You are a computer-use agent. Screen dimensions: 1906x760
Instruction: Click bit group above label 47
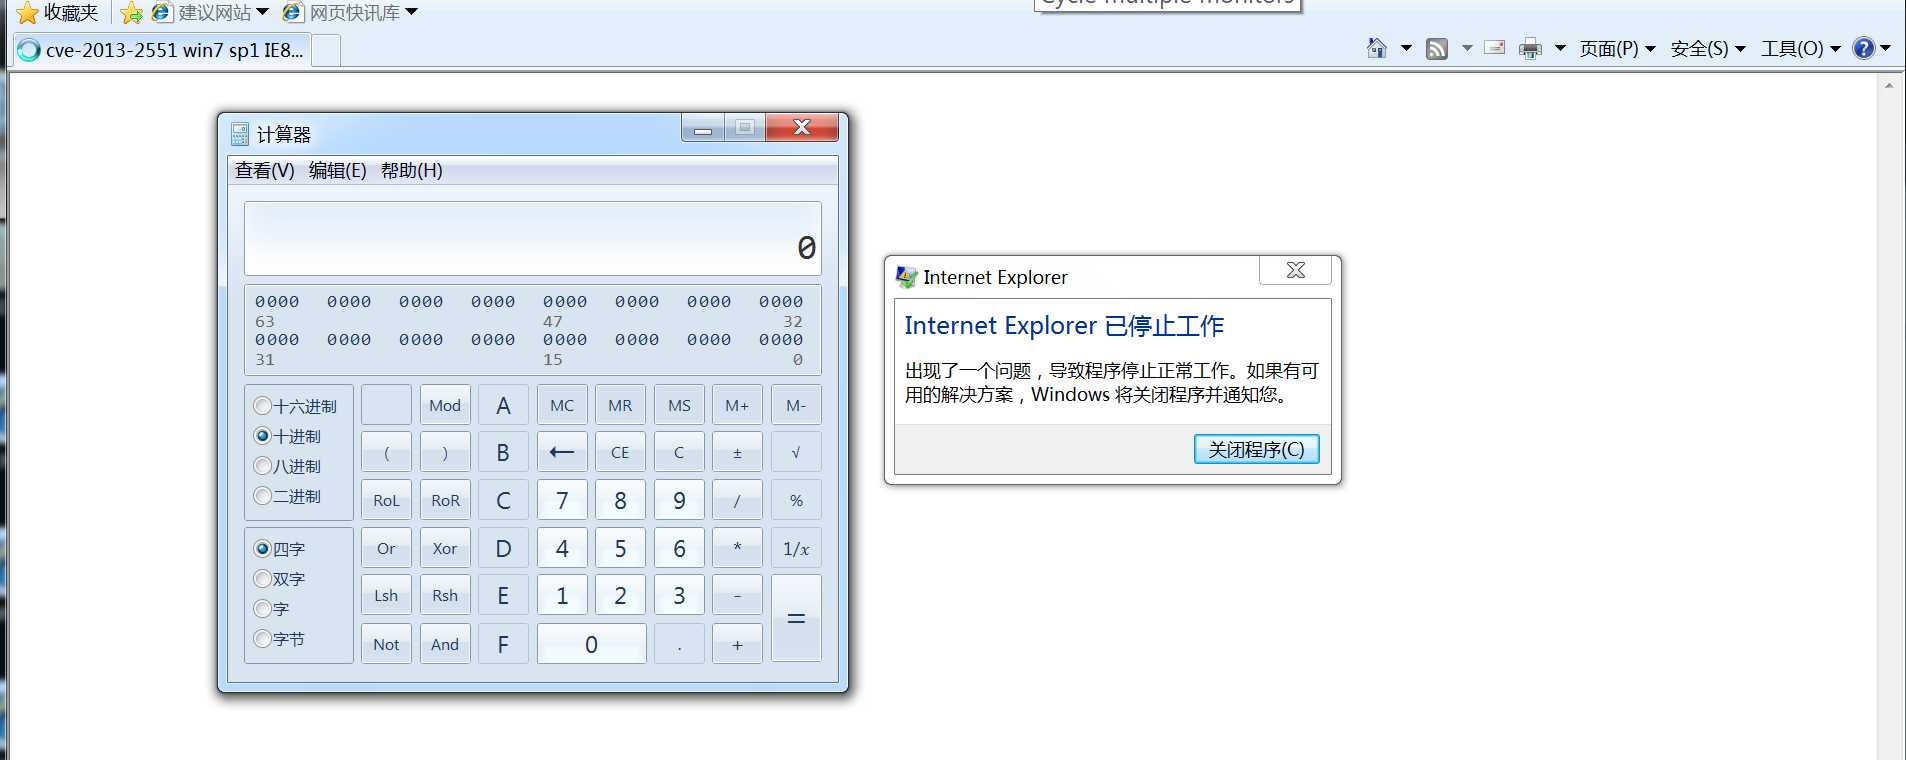[565, 302]
